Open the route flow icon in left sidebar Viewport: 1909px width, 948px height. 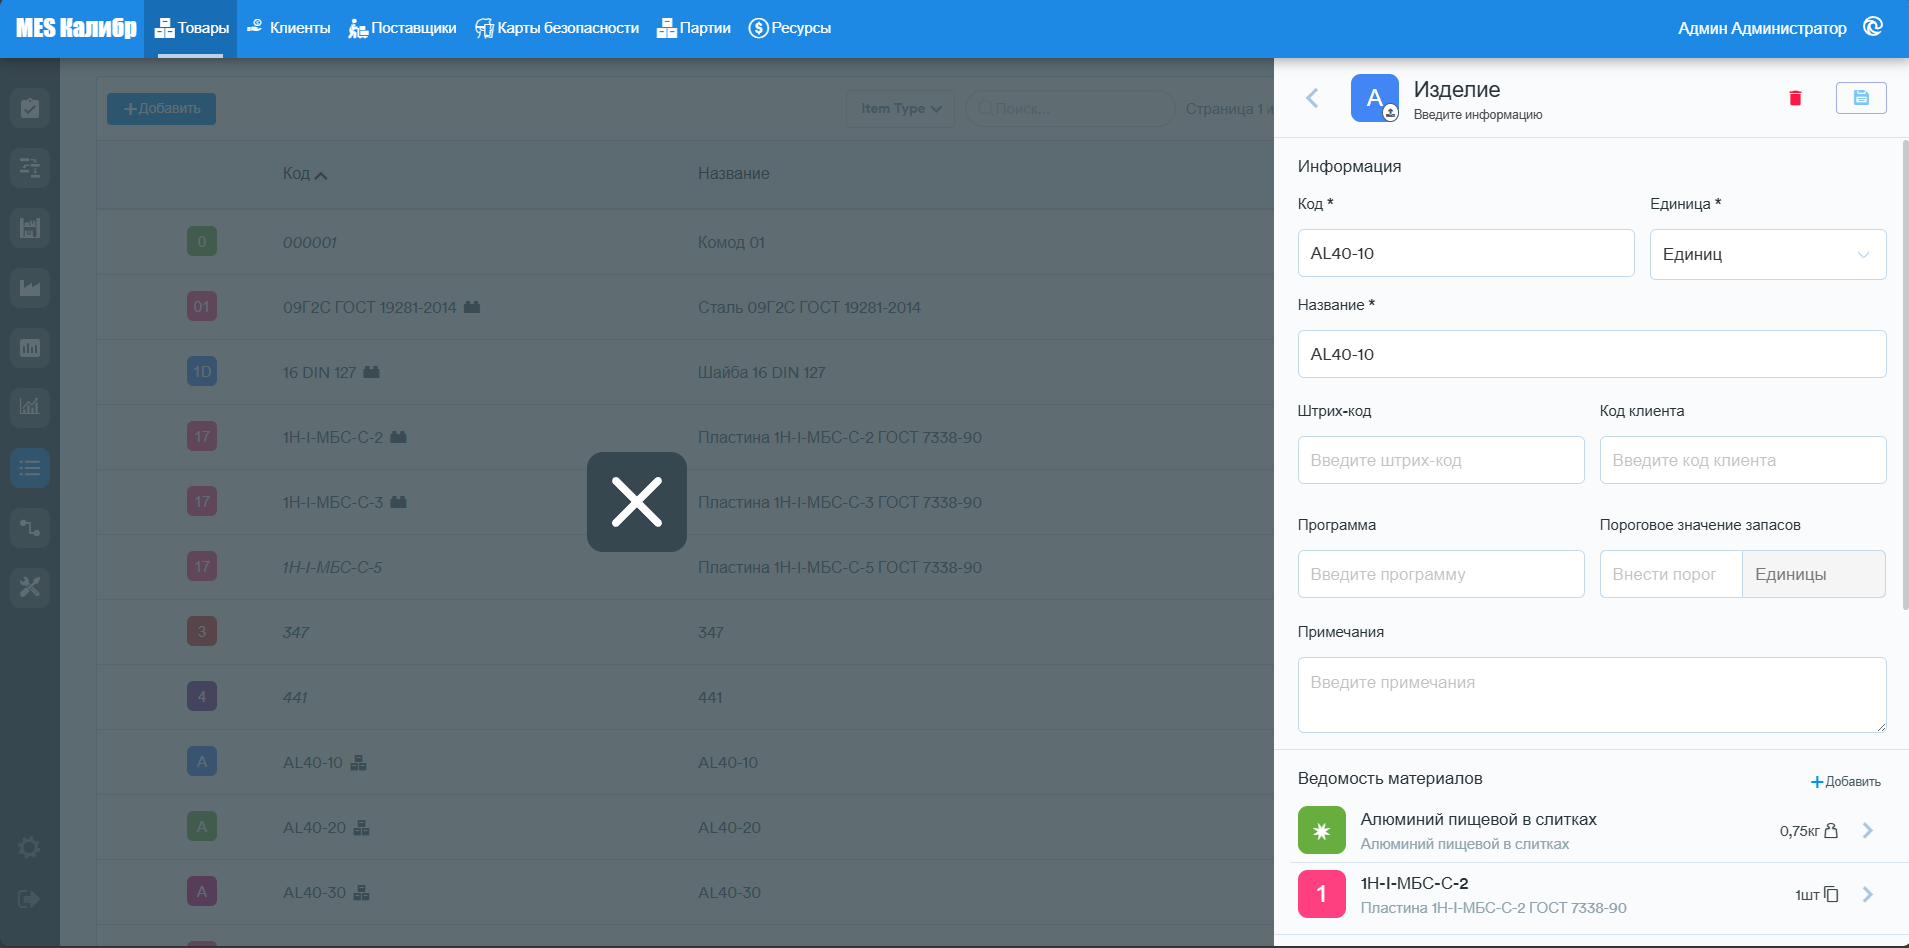30,527
